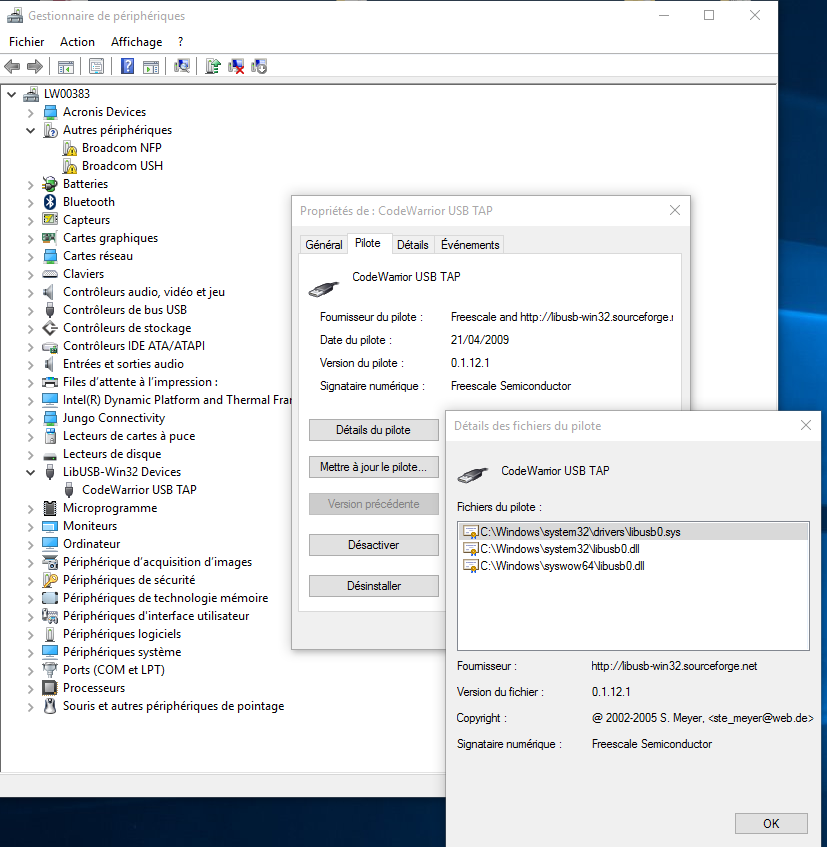
Task: Expand the Acronis Devices category
Action: [x=31, y=112]
